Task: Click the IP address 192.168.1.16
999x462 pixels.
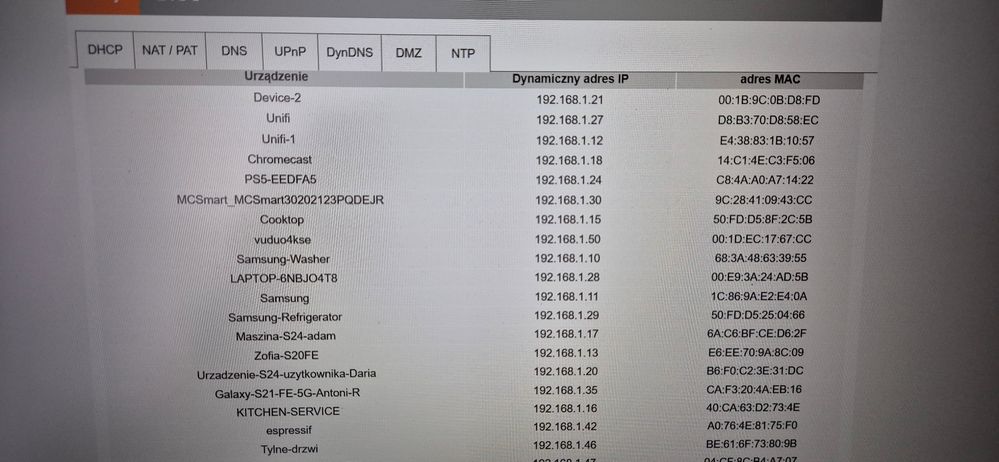Action: click(x=567, y=408)
